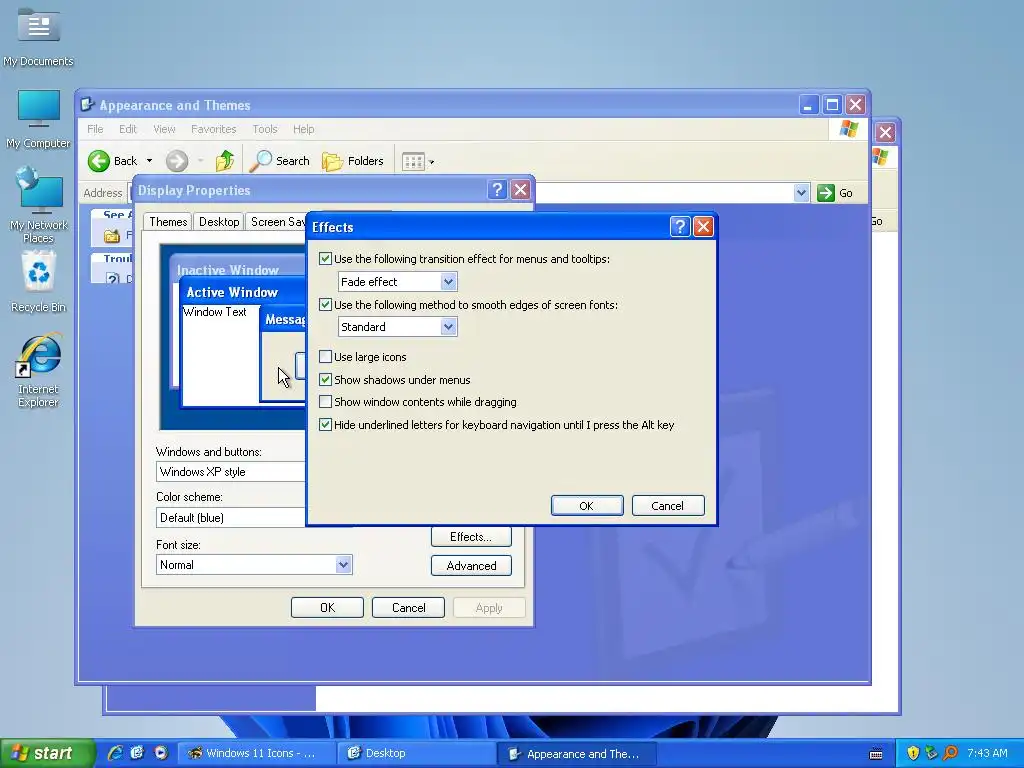Open the Edit menu
1024x768 pixels.
128,129
